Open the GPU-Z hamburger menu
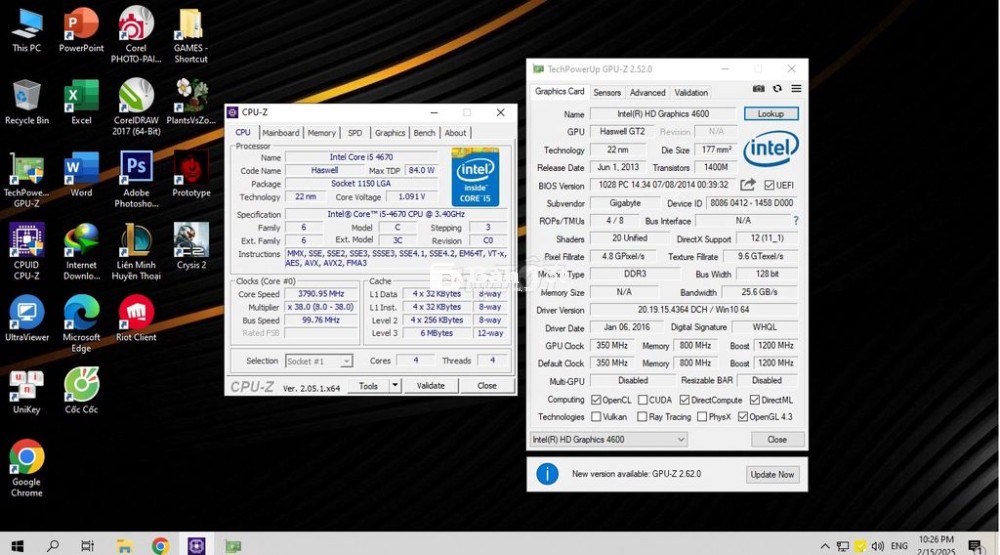The width and height of the screenshot is (1000, 555). click(x=797, y=89)
